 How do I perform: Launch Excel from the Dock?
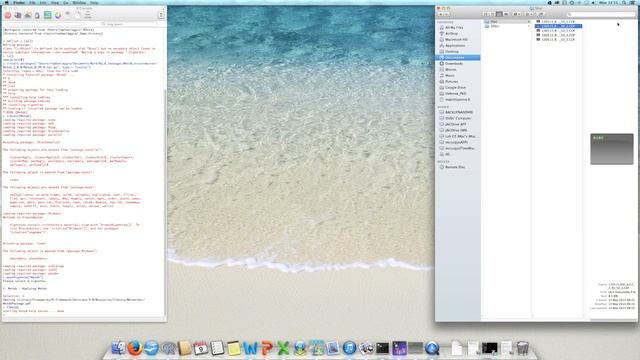coord(283,348)
